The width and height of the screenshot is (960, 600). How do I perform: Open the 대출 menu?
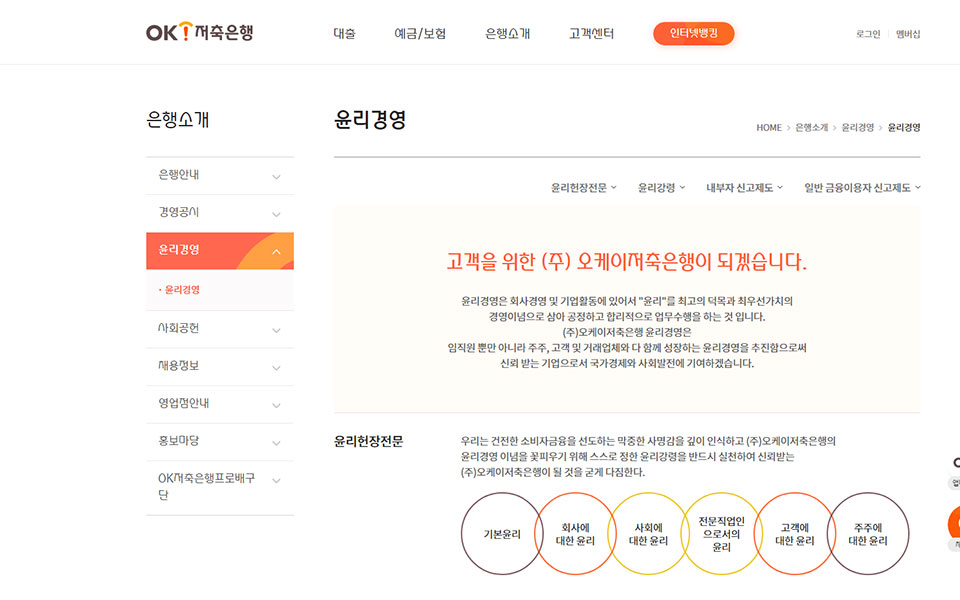click(x=344, y=34)
